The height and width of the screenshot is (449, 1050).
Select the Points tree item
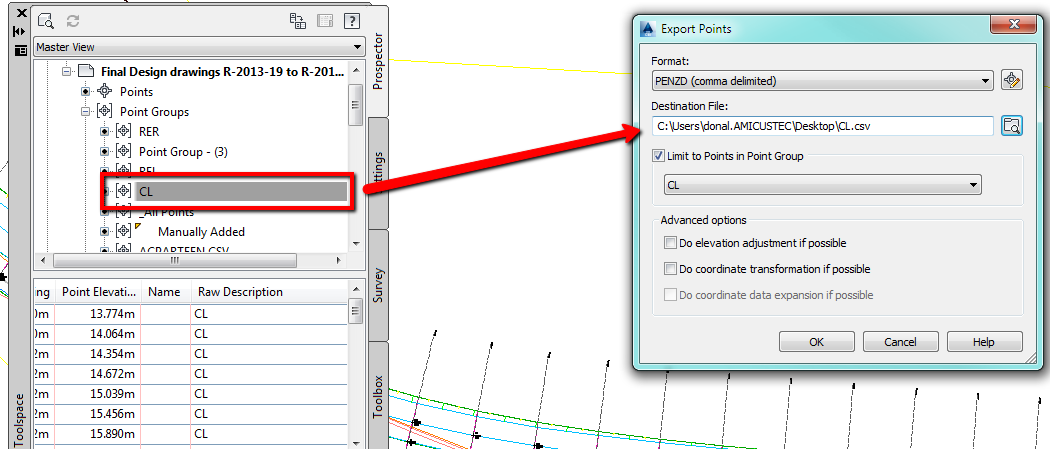tap(137, 92)
